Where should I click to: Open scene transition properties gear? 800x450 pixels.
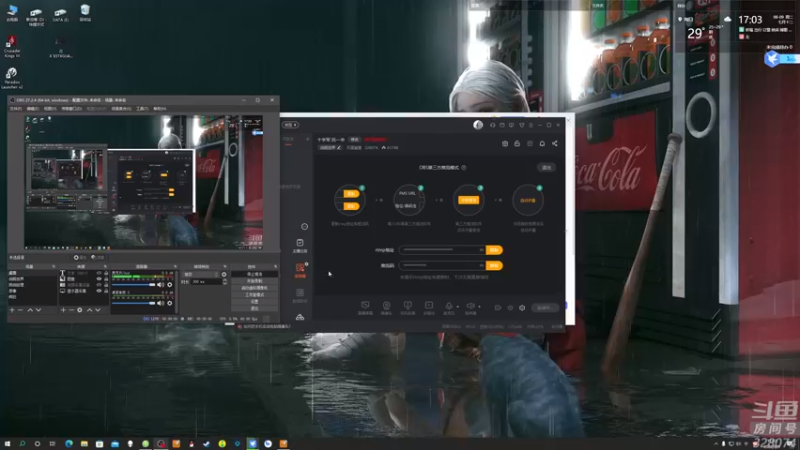pyautogui.click(x=224, y=274)
